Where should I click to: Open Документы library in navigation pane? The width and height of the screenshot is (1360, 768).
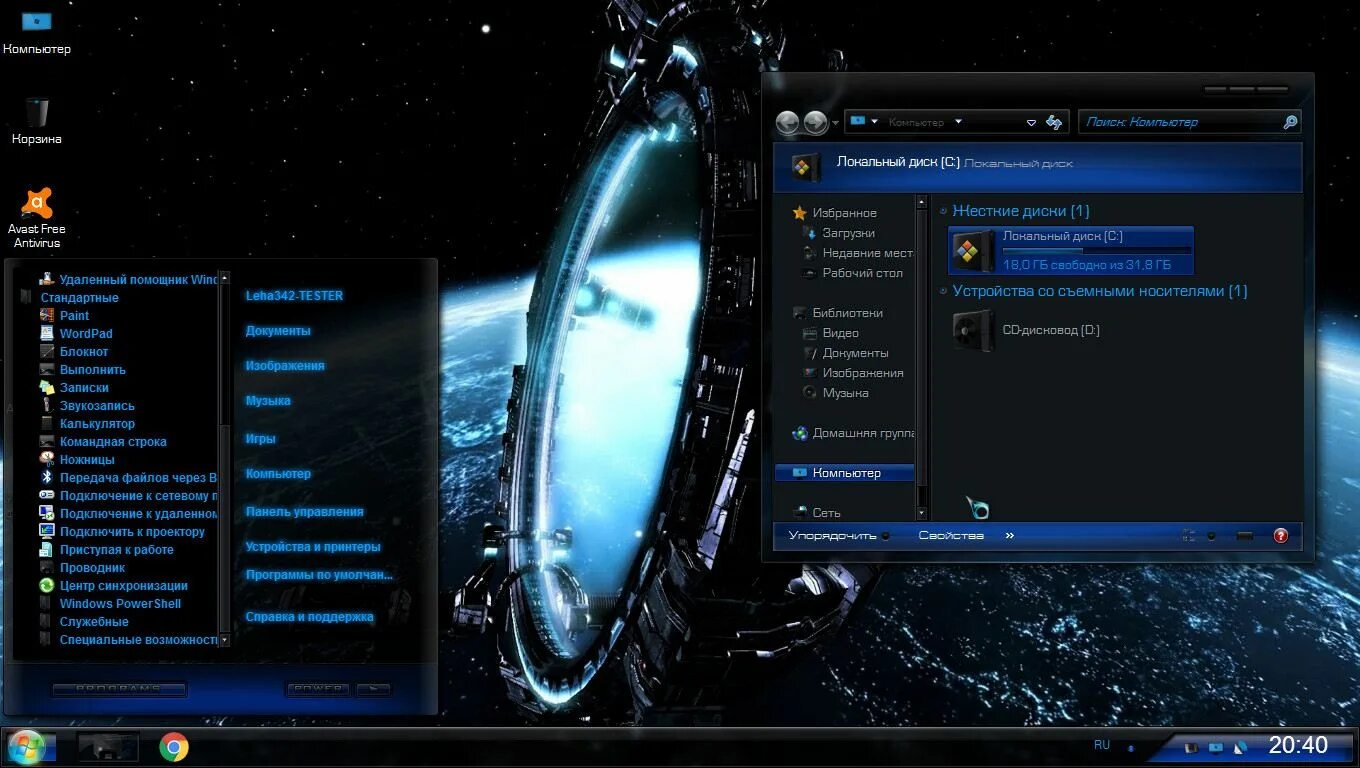pyautogui.click(x=846, y=353)
